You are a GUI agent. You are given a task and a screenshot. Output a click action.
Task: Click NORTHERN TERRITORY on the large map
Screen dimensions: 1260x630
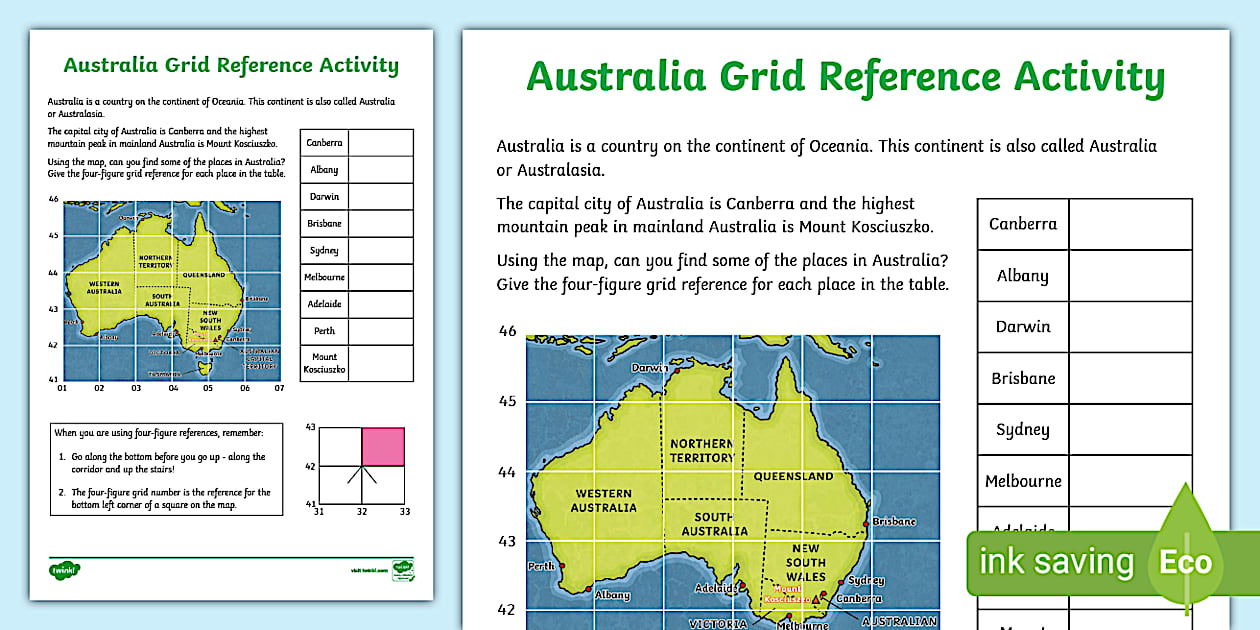[703, 450]
